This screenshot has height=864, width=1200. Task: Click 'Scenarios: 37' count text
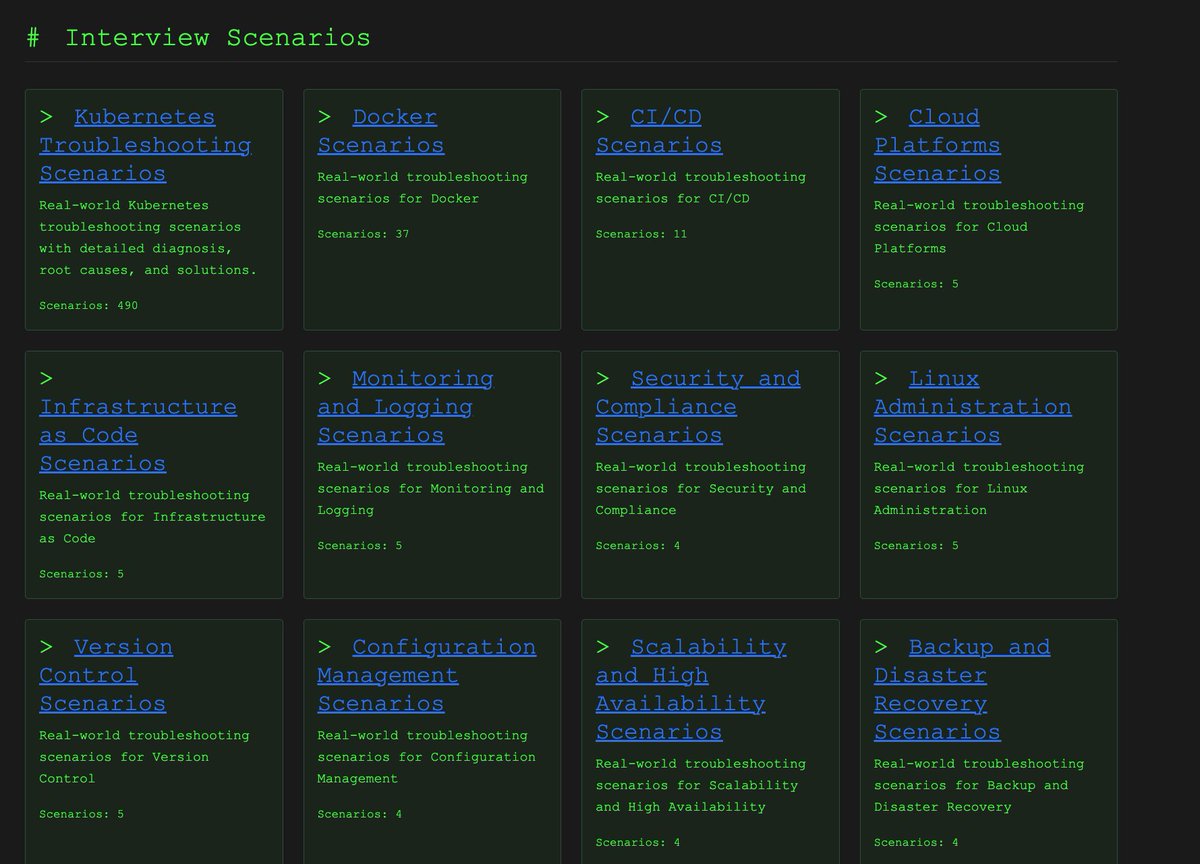click(363, 234)
